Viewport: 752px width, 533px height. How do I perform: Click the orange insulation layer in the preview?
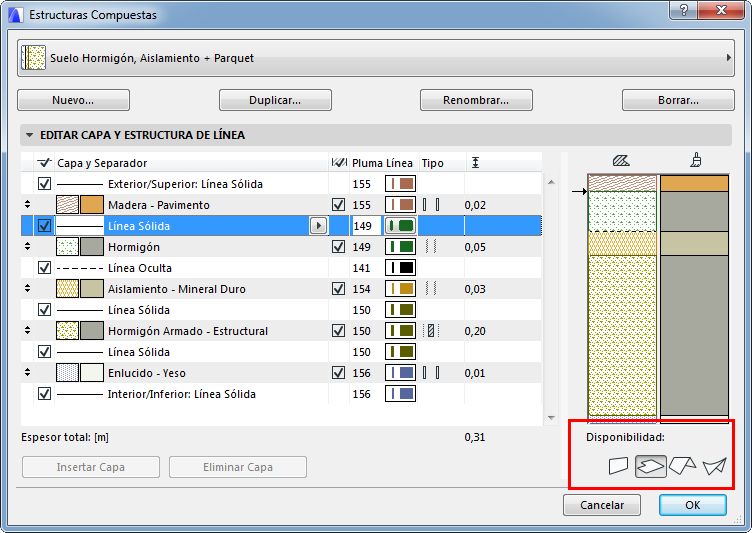click(x=622, y=243)
